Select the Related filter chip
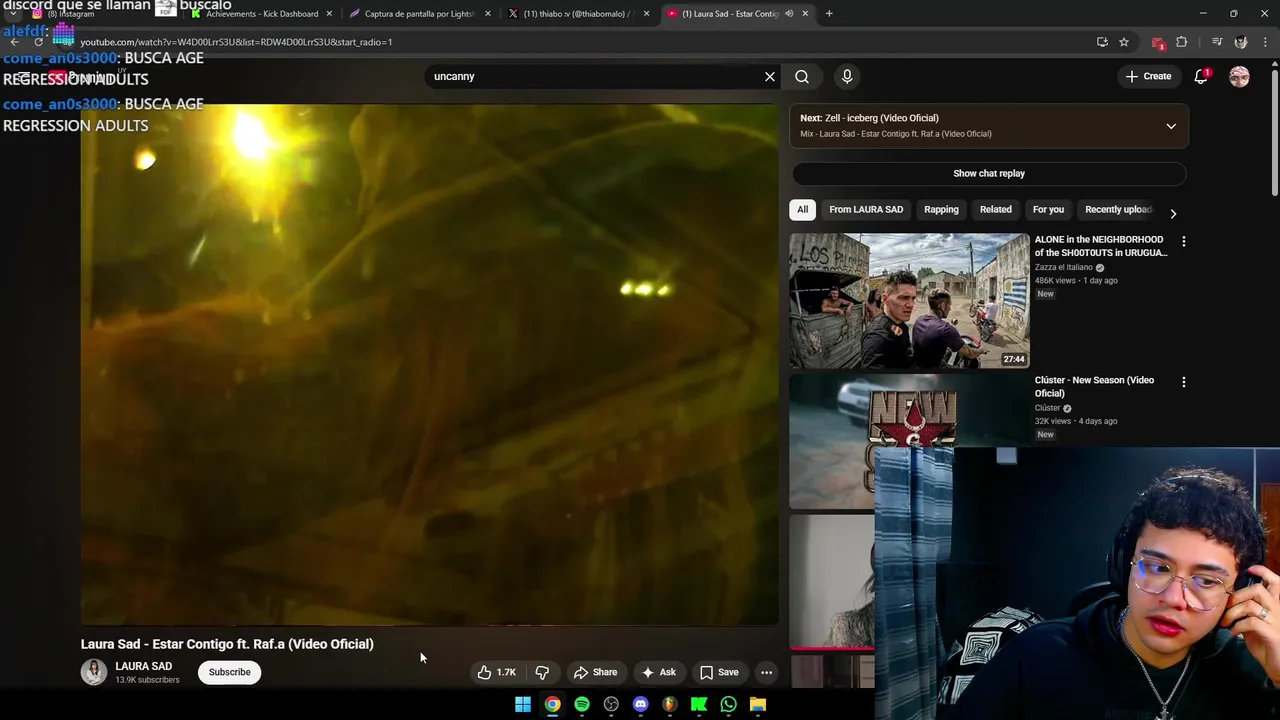The width and height of the screenshot is (1280, 720). pyautogui.click(x=996, y=209)
